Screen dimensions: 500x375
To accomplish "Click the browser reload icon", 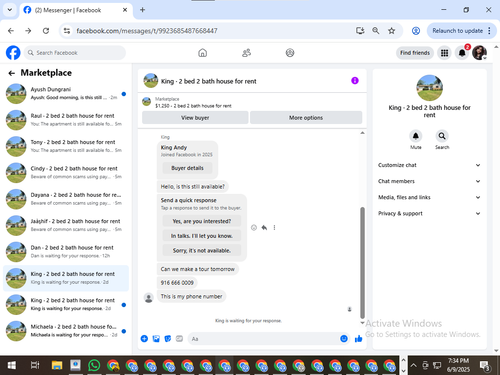I will pos(46,31).
